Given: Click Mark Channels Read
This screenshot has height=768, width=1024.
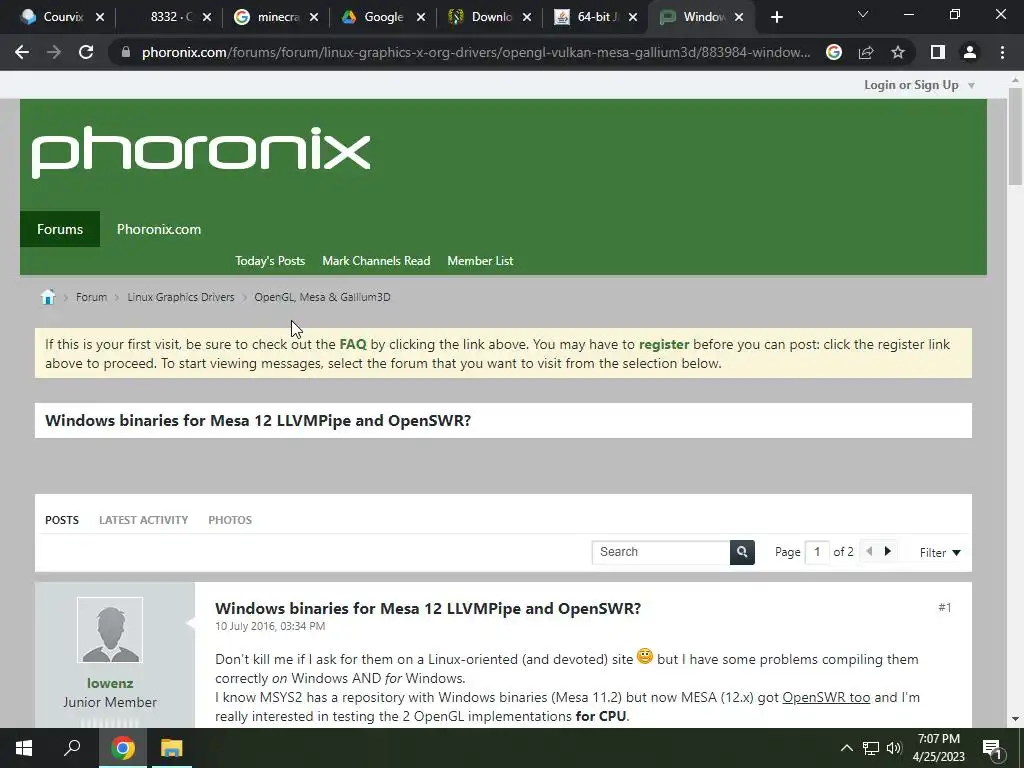Looking at the screenshot, I should [376, 261].
